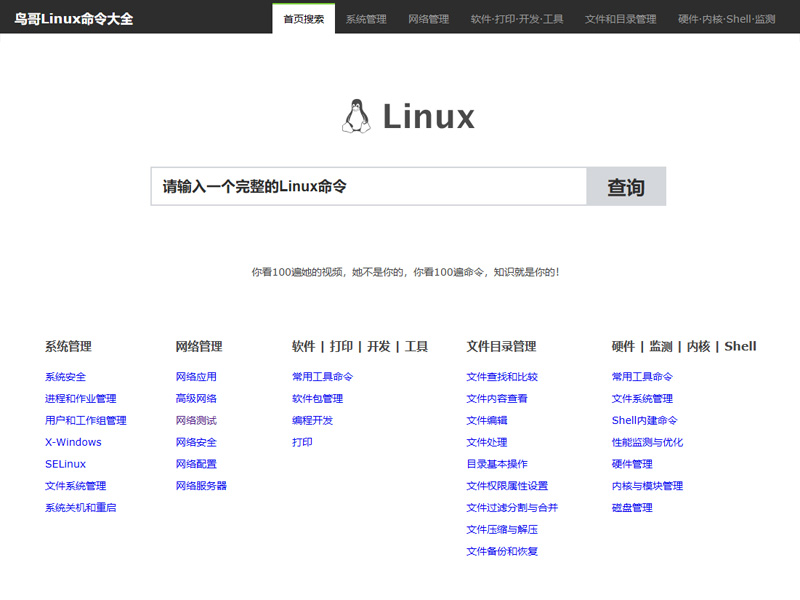Open the visited 网络测试 link
This screenshot has height=600, width=800.
pyautogui.click(x=196, y=421)
